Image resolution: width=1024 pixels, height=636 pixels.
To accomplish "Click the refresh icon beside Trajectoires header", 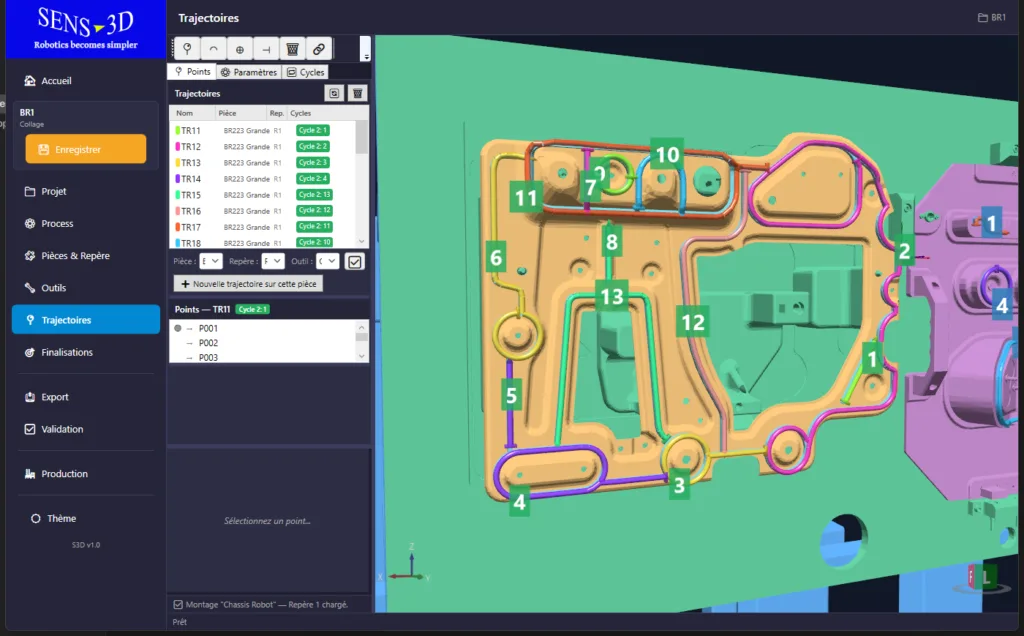I will point(334,93).
